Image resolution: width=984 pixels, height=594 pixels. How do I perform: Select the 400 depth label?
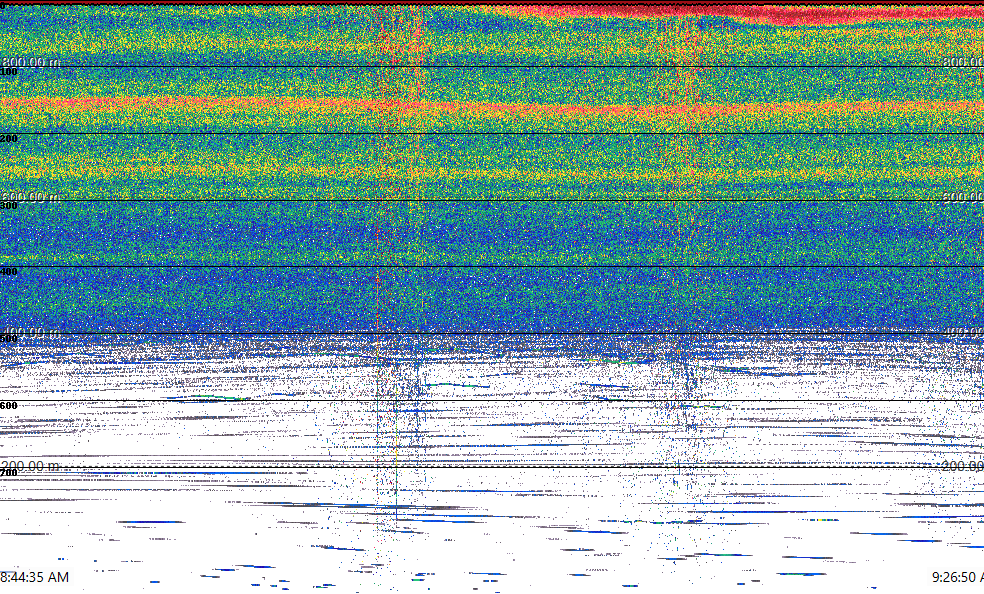click(9, 272)
